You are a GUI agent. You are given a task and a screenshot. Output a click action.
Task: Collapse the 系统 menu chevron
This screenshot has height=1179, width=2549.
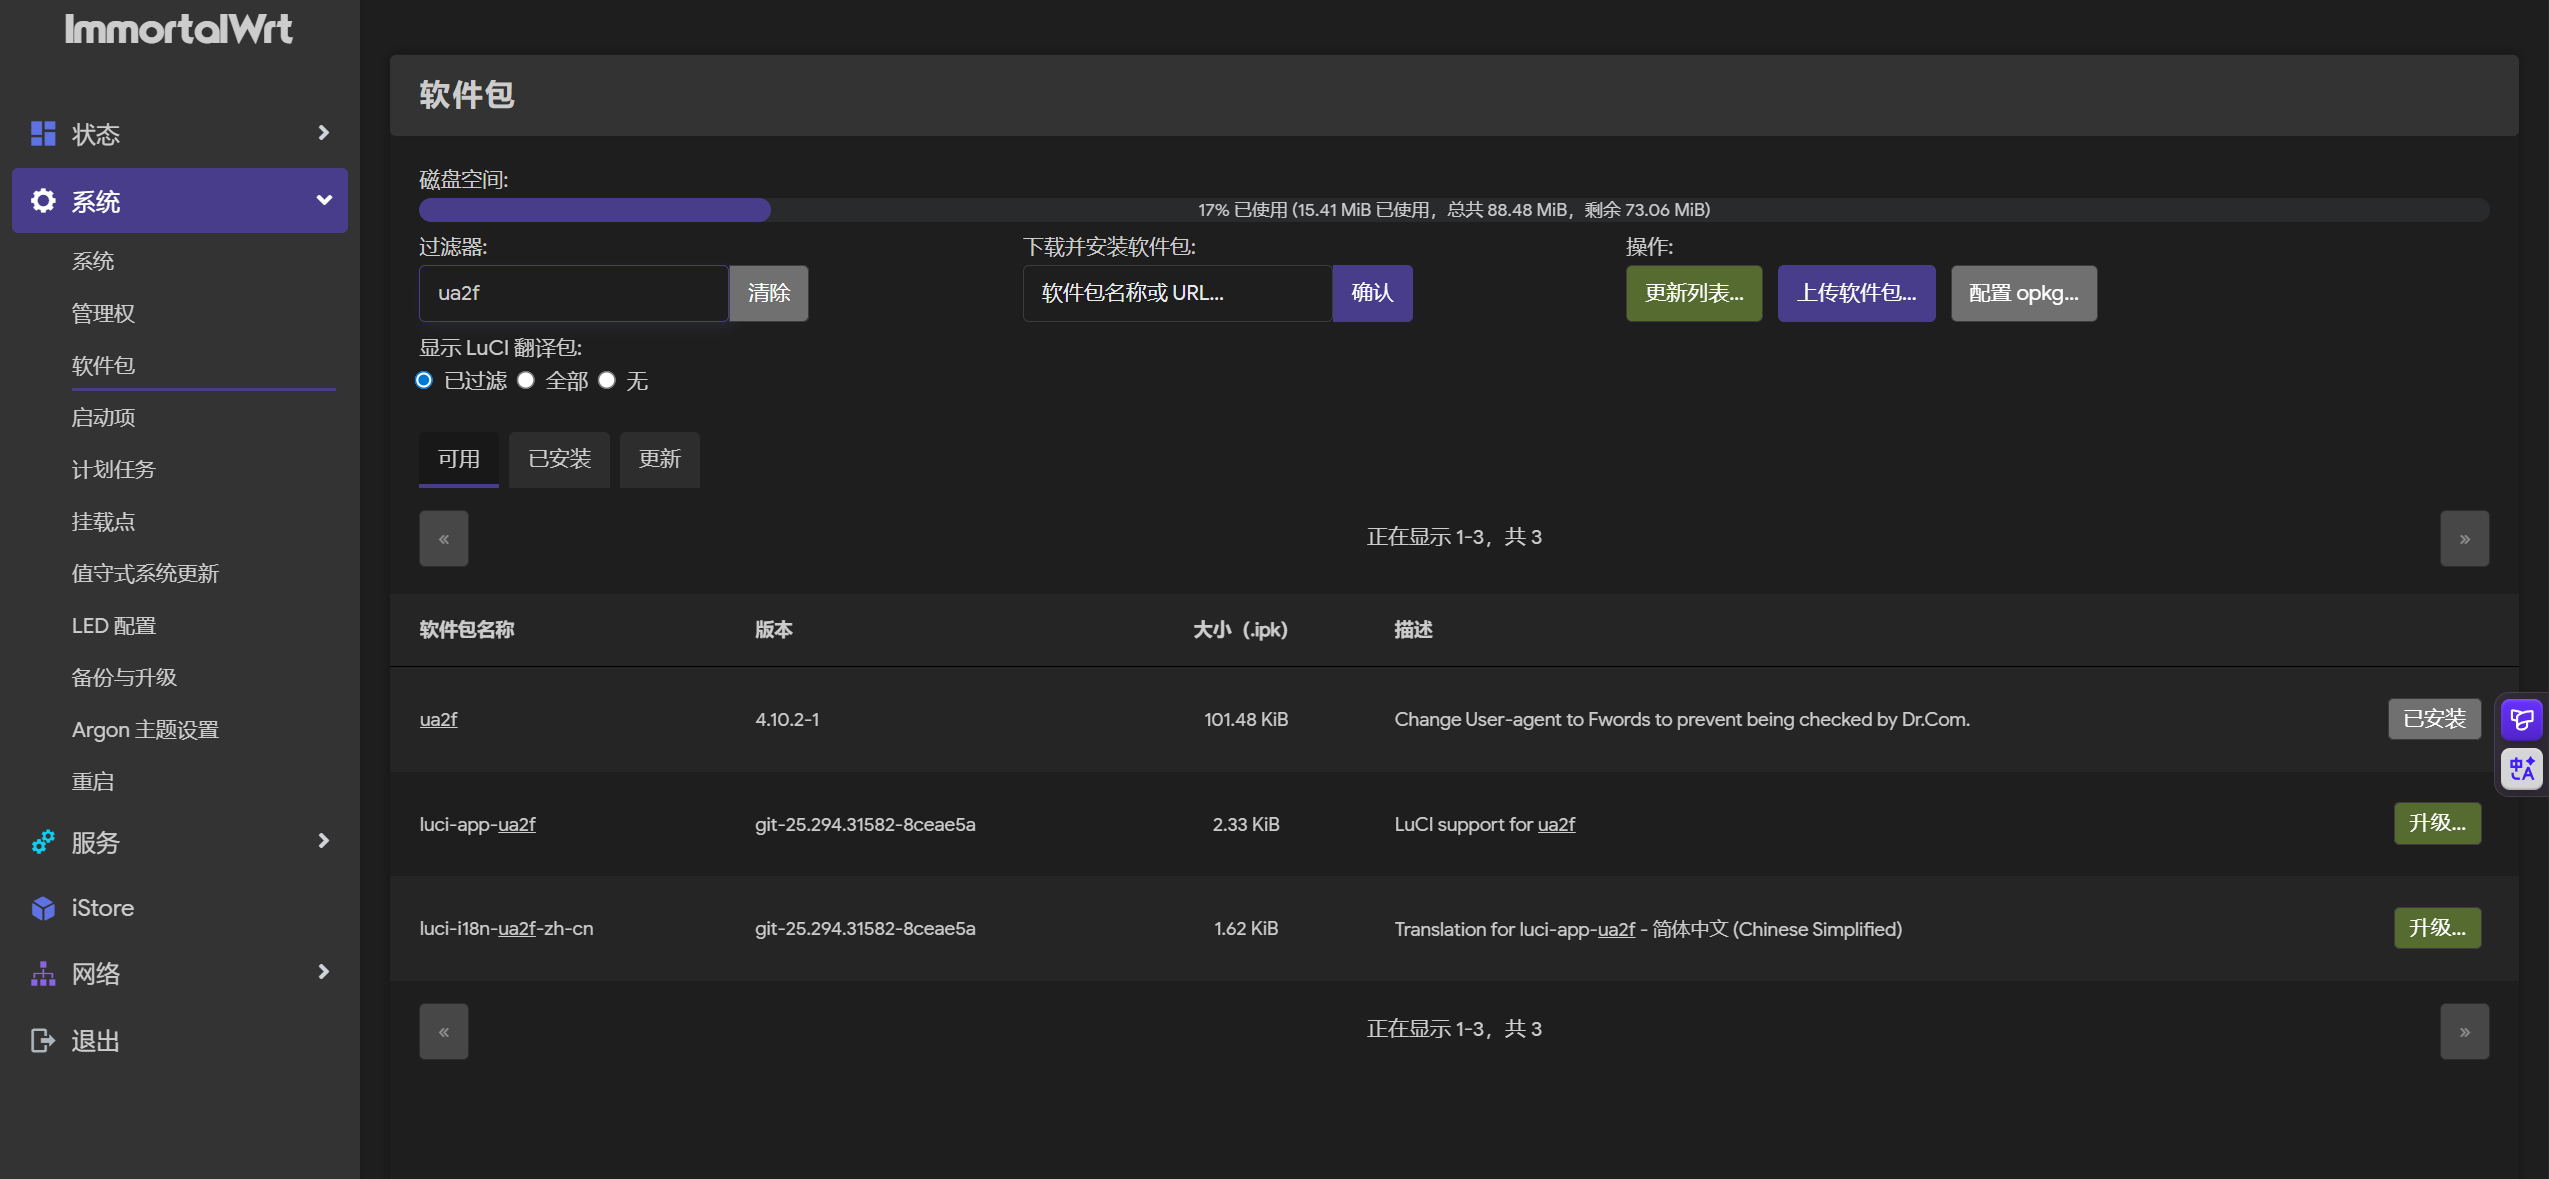tap(323, 200)
